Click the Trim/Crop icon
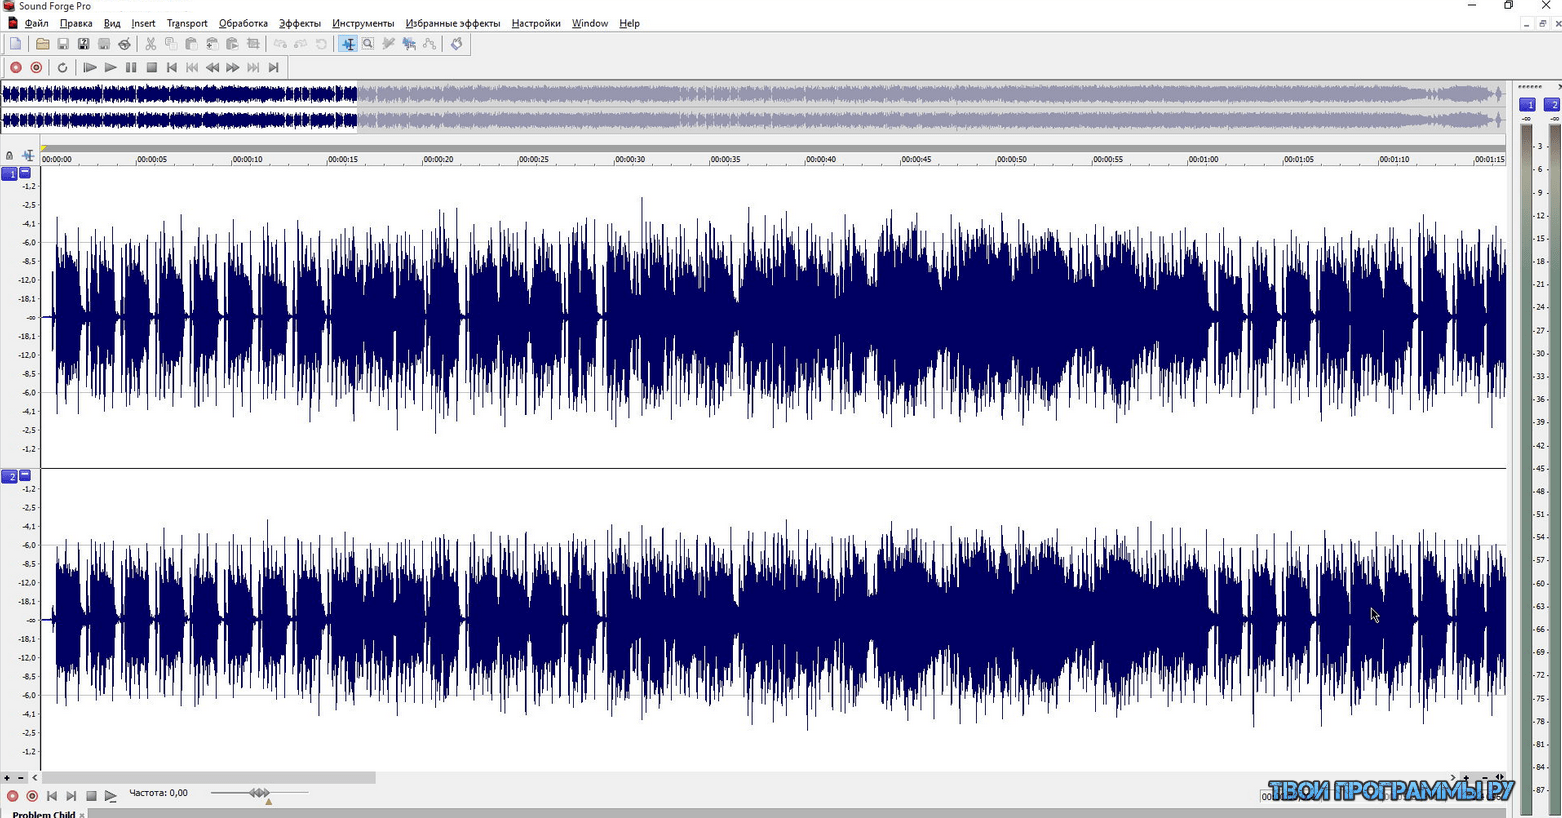 (x=253, y=44)
